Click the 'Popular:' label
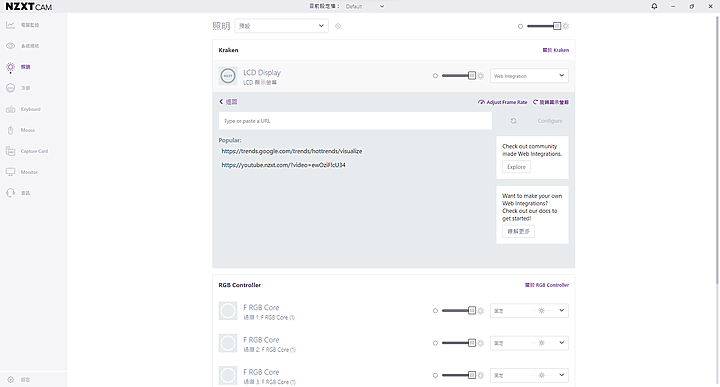The height and width of the screenshot is (387, 720). coord(230,140)
